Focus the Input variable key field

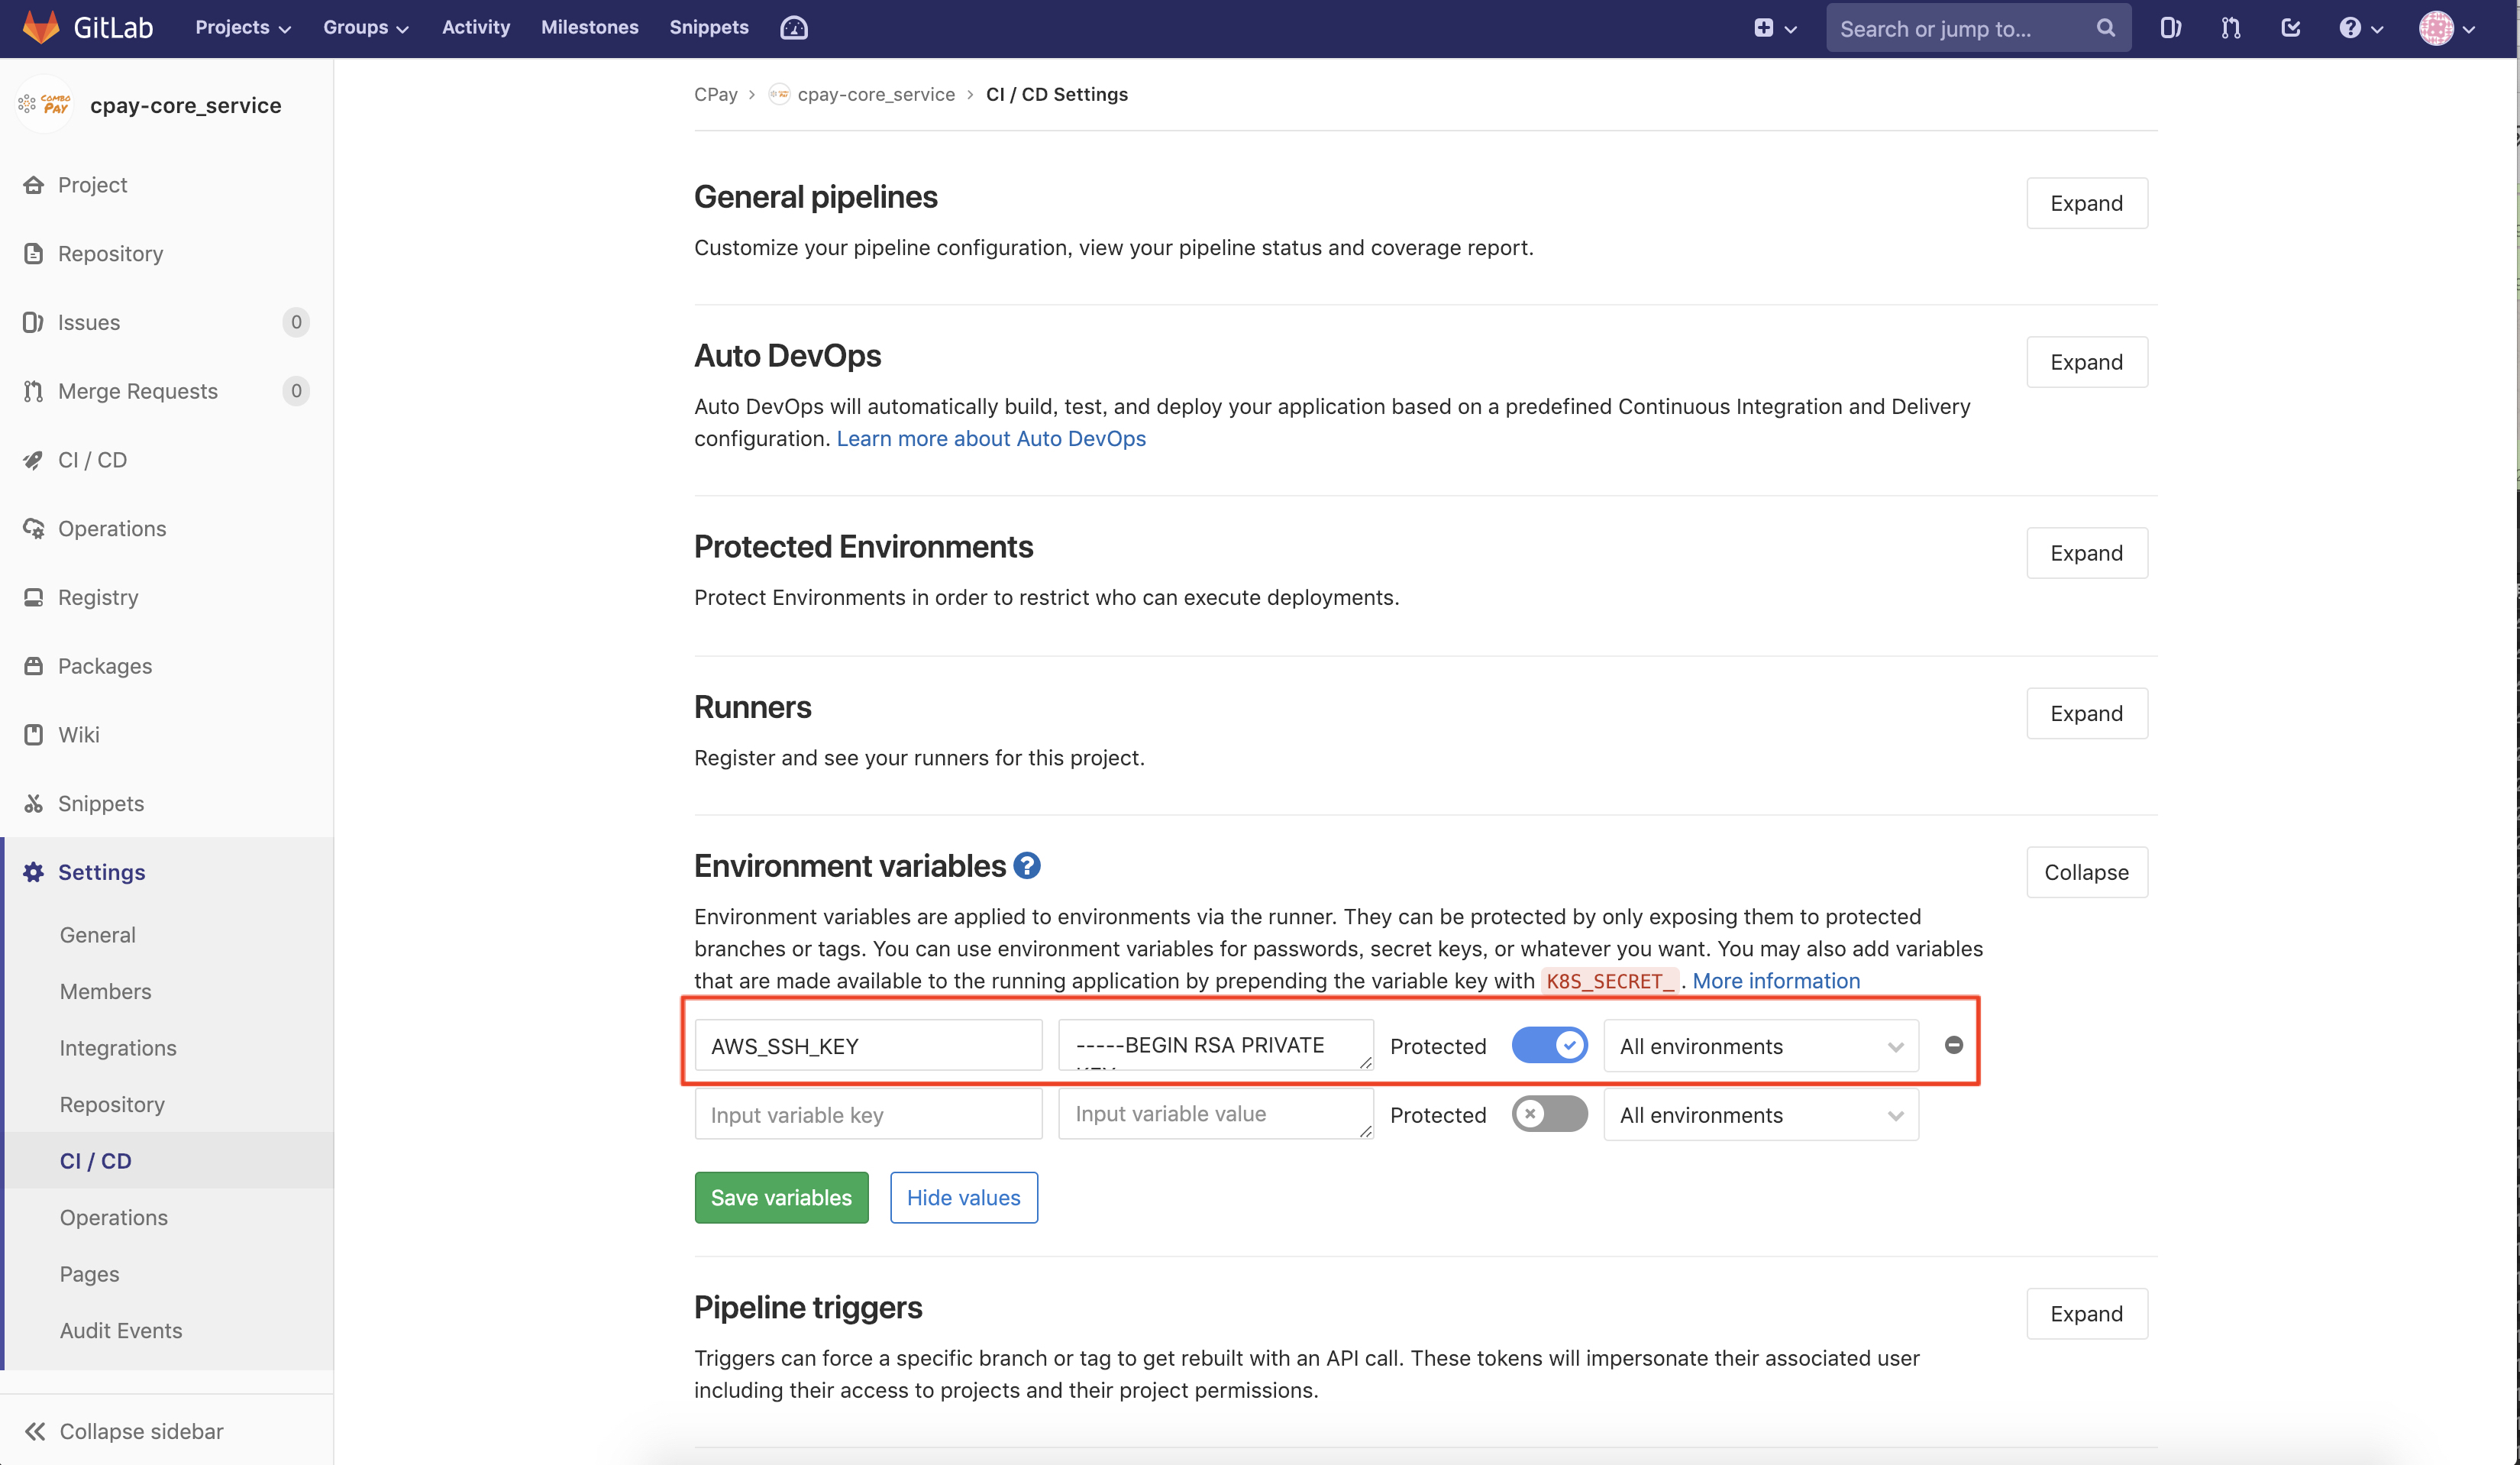[x=868, y=1114]
